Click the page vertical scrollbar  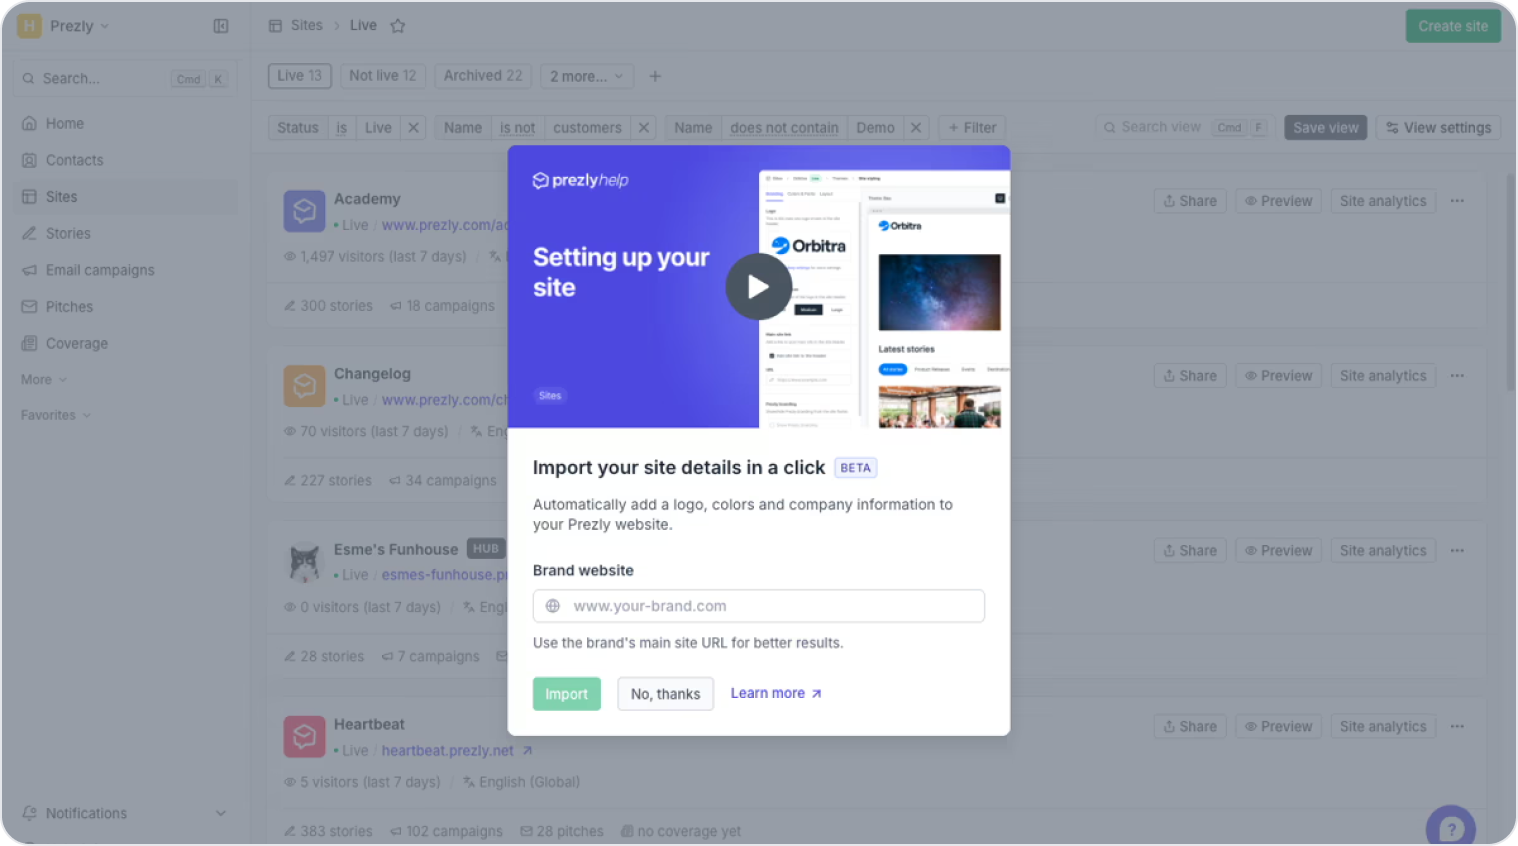pos(1510,280)
